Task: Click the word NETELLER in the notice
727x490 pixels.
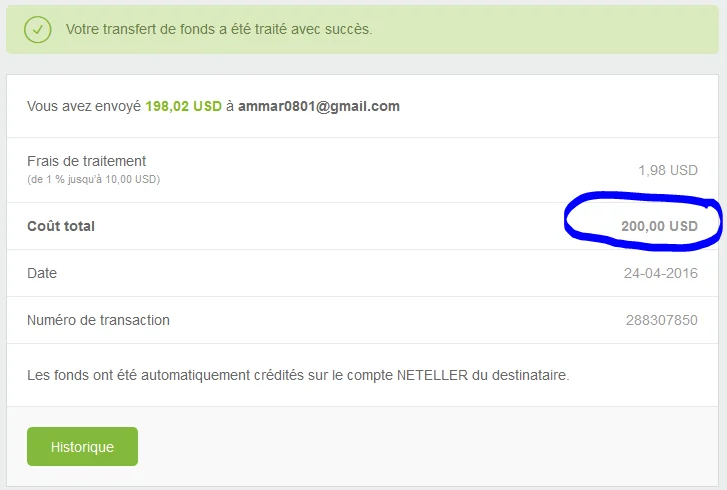Action: pos(432,375)
